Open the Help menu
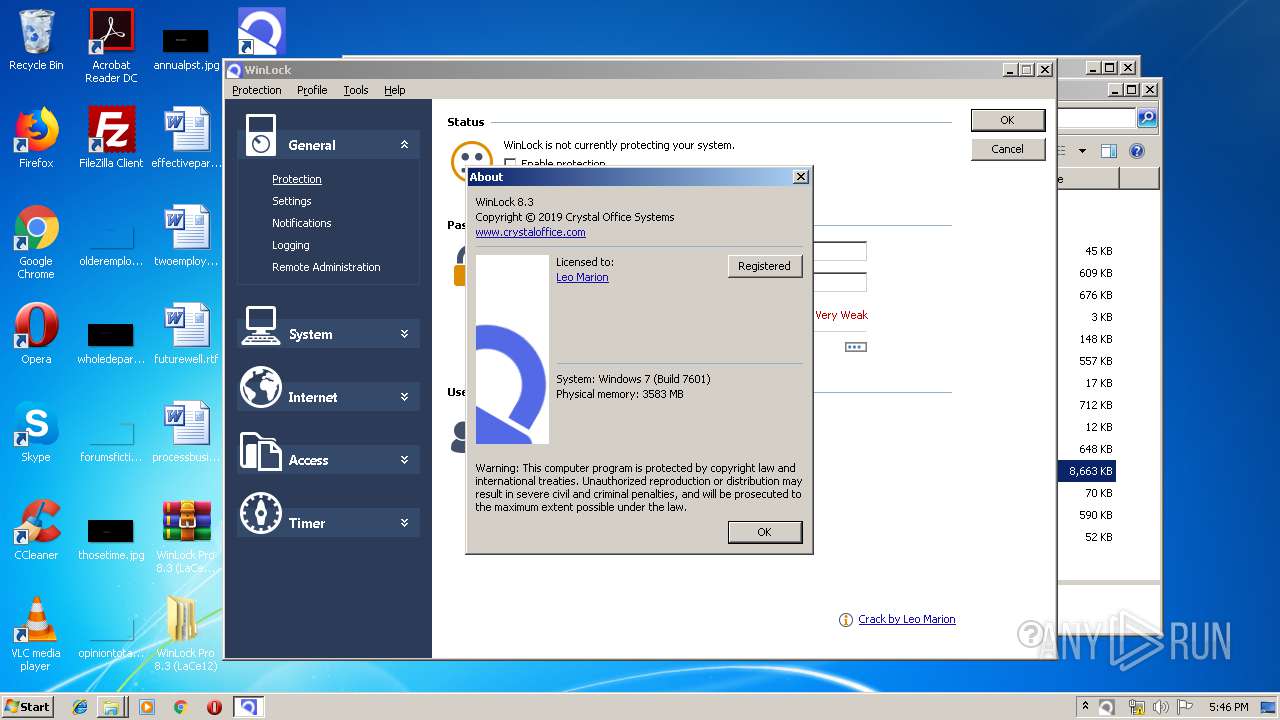This screenshot has width=1280, height=720. tap(395, 90)
